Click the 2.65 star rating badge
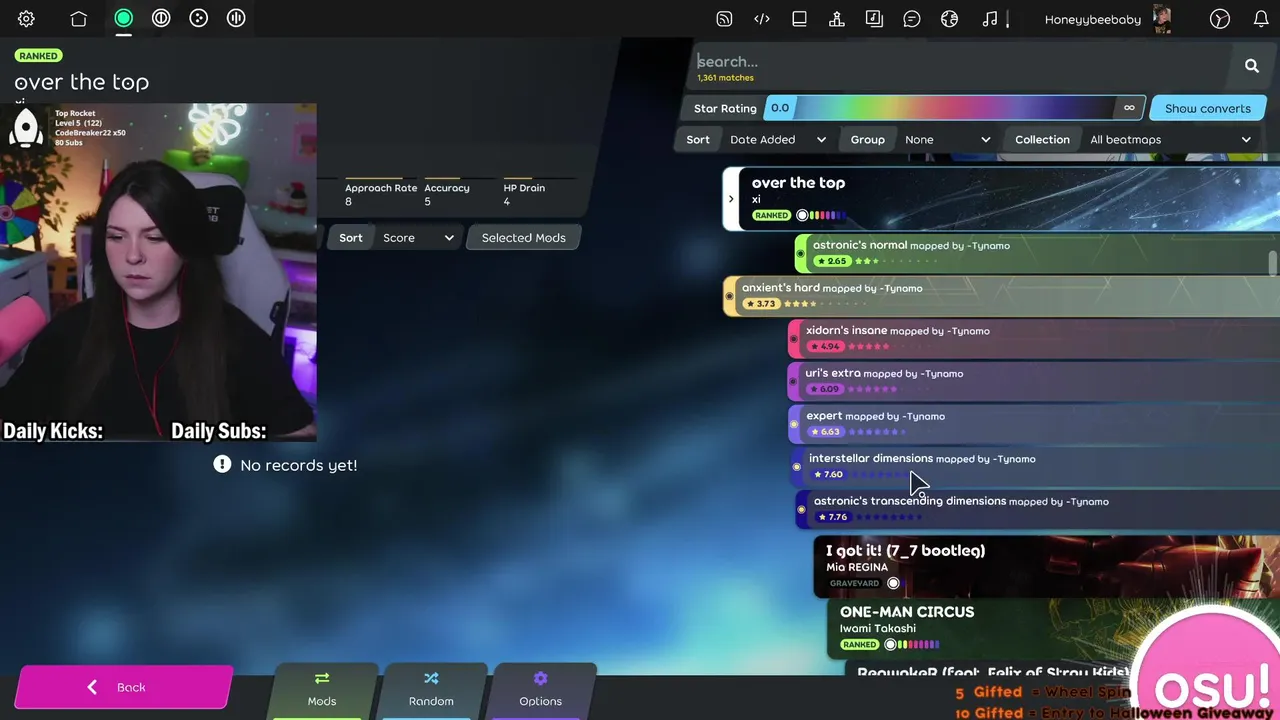Screen dimensions: 1280x720 [831, 261]
